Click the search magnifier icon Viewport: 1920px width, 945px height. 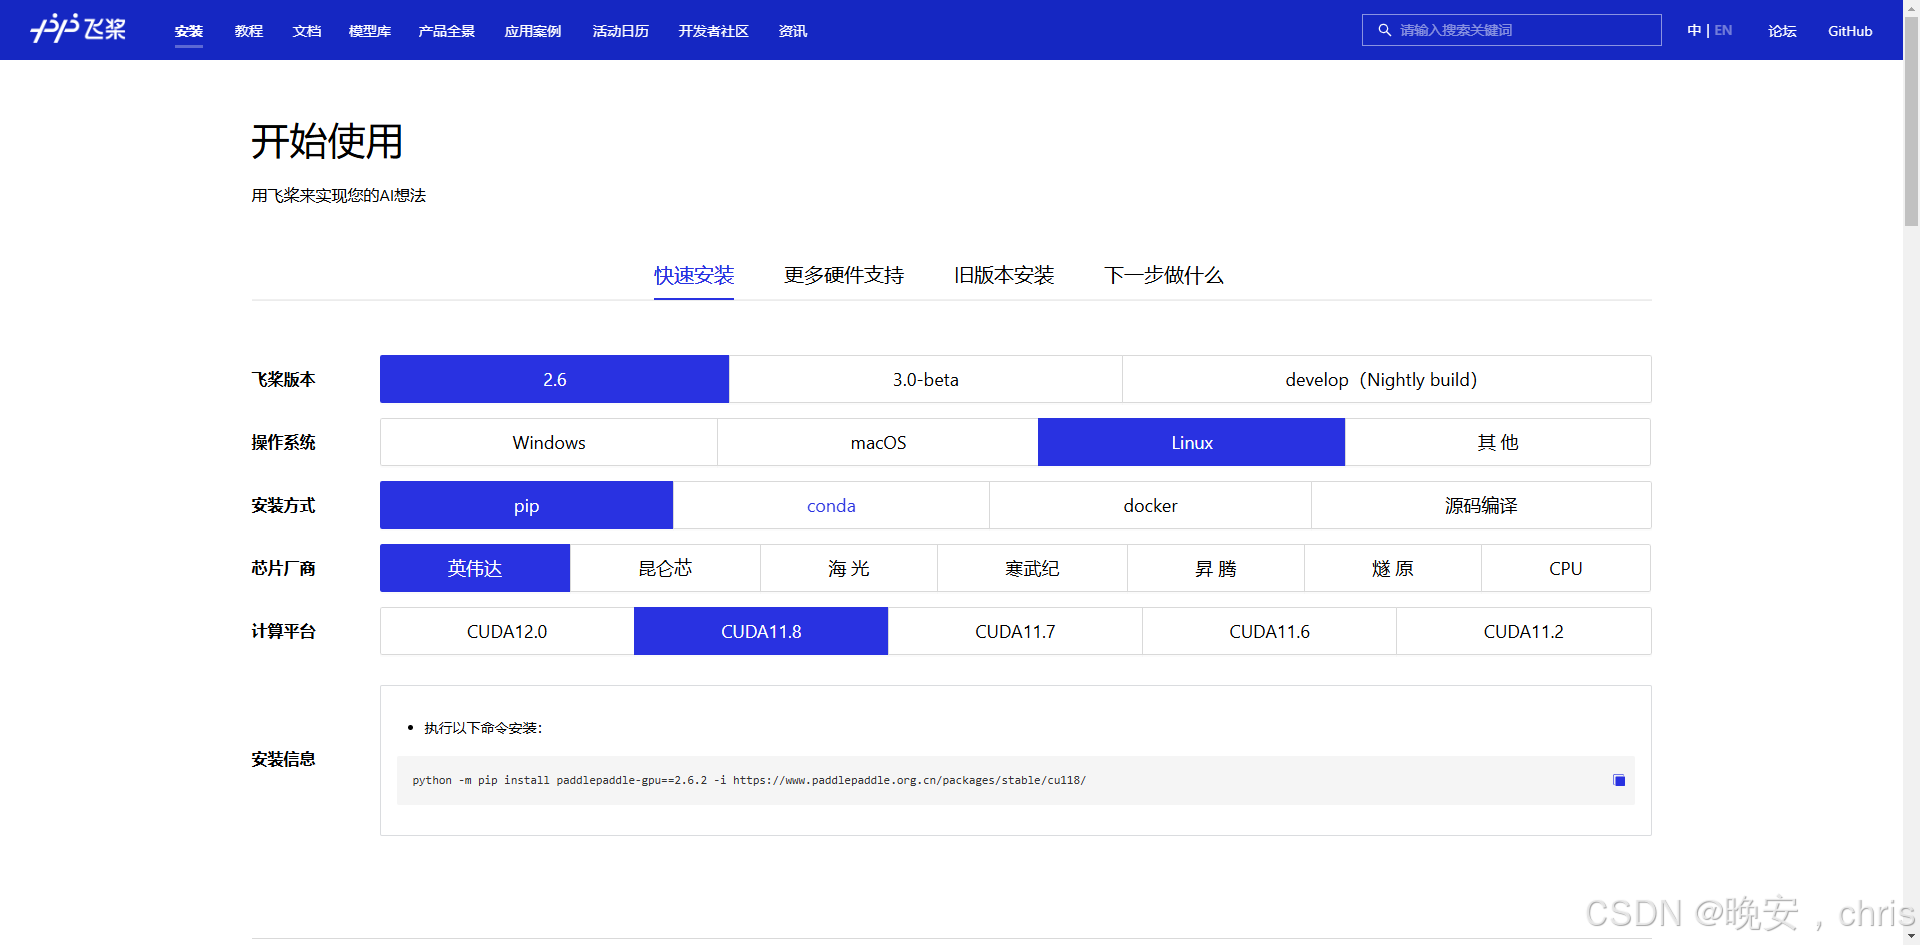point(1384,30)
